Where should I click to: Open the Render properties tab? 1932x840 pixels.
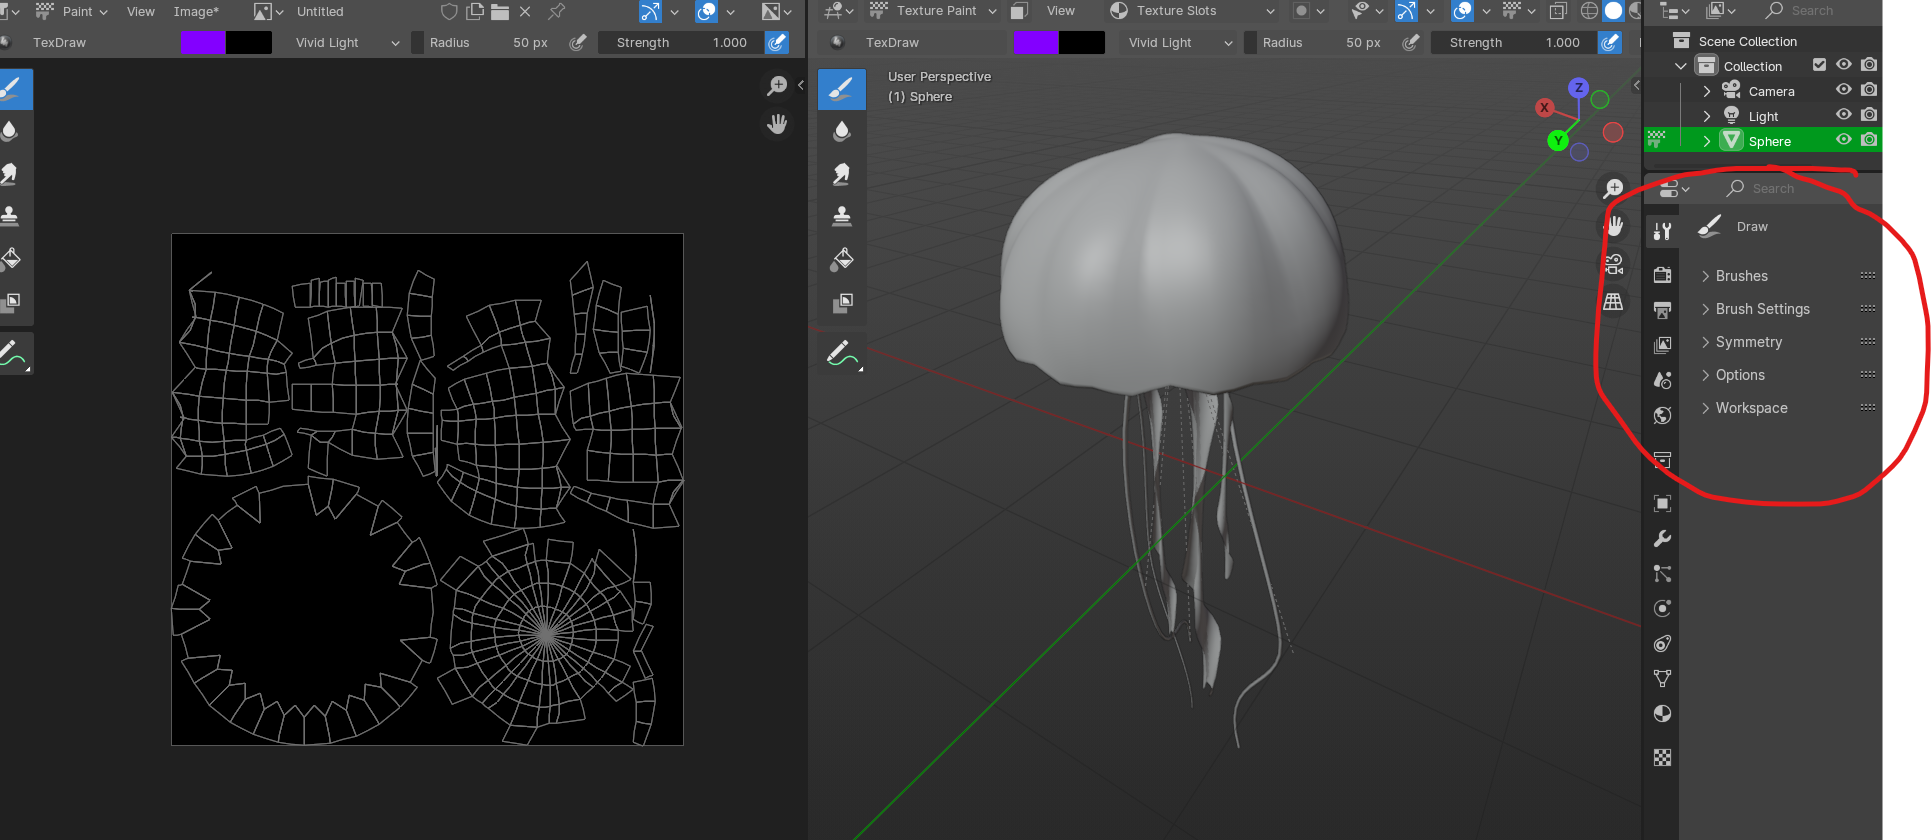1662,275
